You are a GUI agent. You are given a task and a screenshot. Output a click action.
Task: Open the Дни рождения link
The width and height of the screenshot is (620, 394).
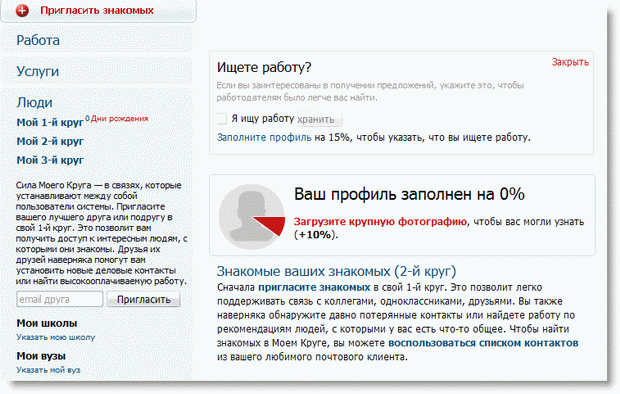[119, 118]
